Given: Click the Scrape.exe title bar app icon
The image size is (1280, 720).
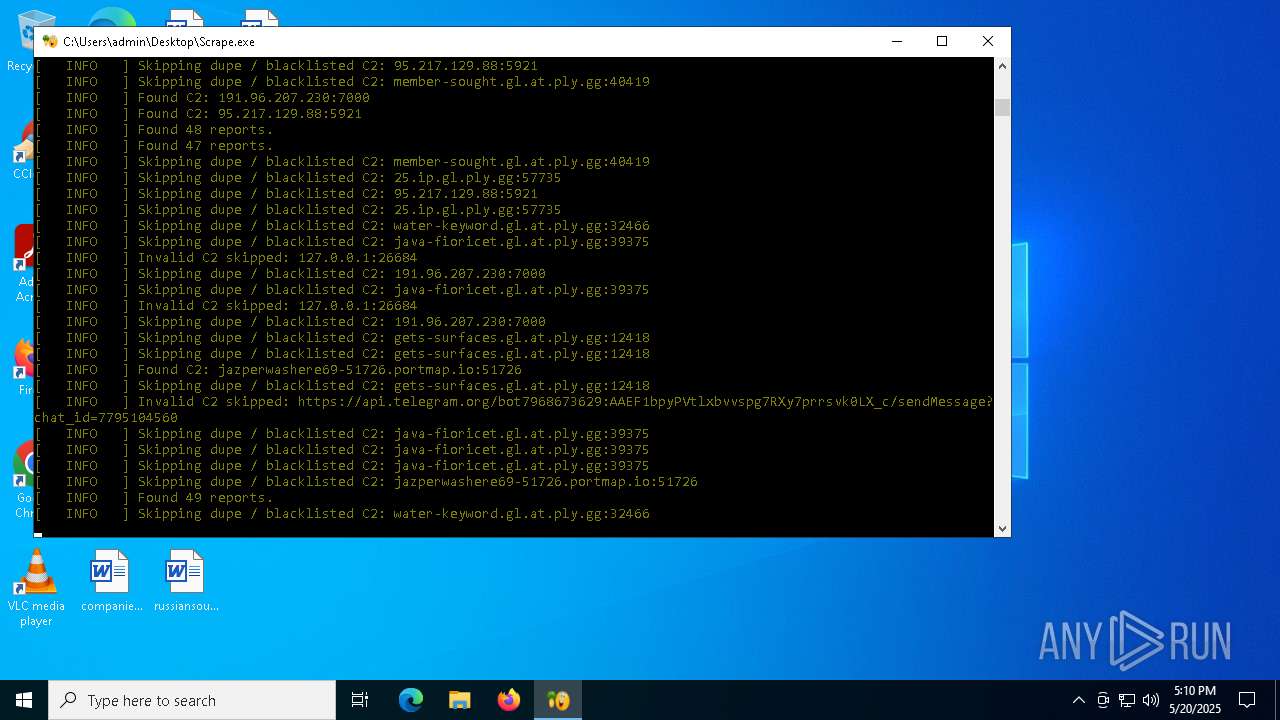Looking at the screenshot, I should [x=50, y=42].
